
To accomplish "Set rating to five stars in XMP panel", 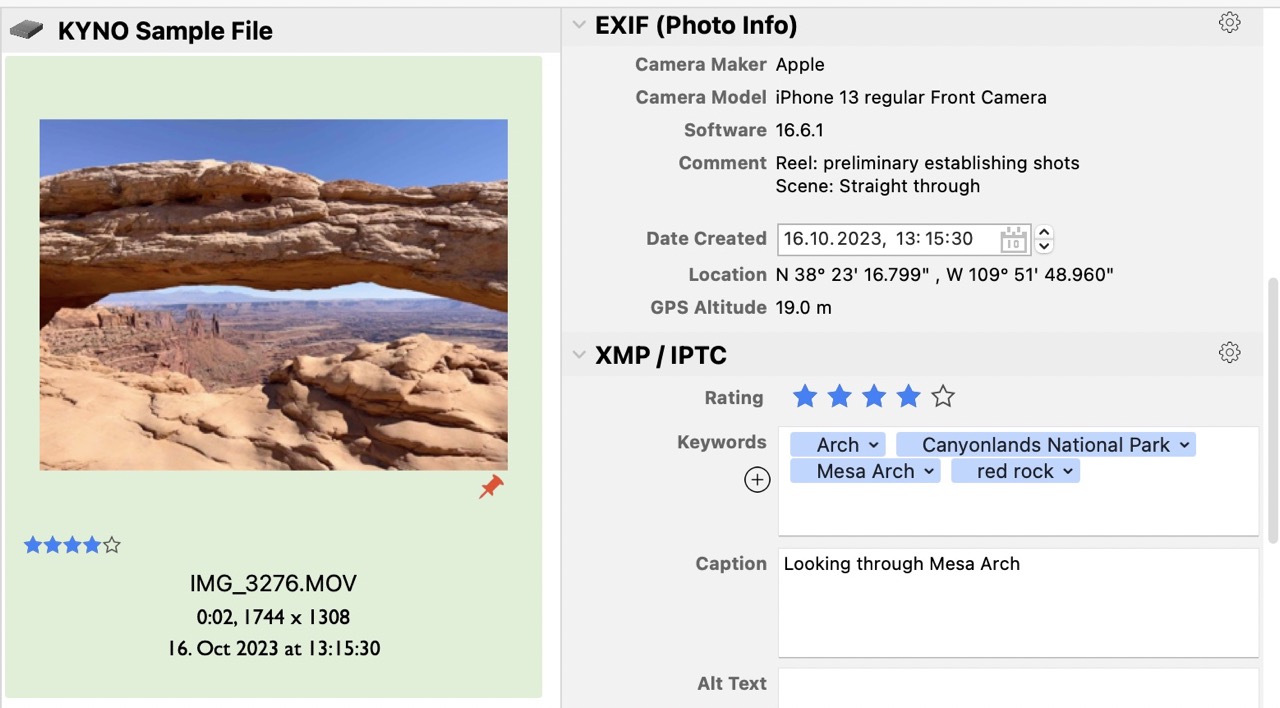I will pos(942,398).
